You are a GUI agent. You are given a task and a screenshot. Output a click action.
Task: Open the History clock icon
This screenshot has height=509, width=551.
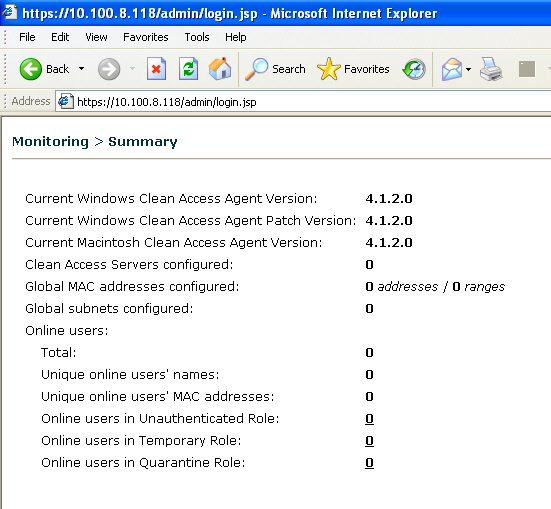click(x=414, y=69)
